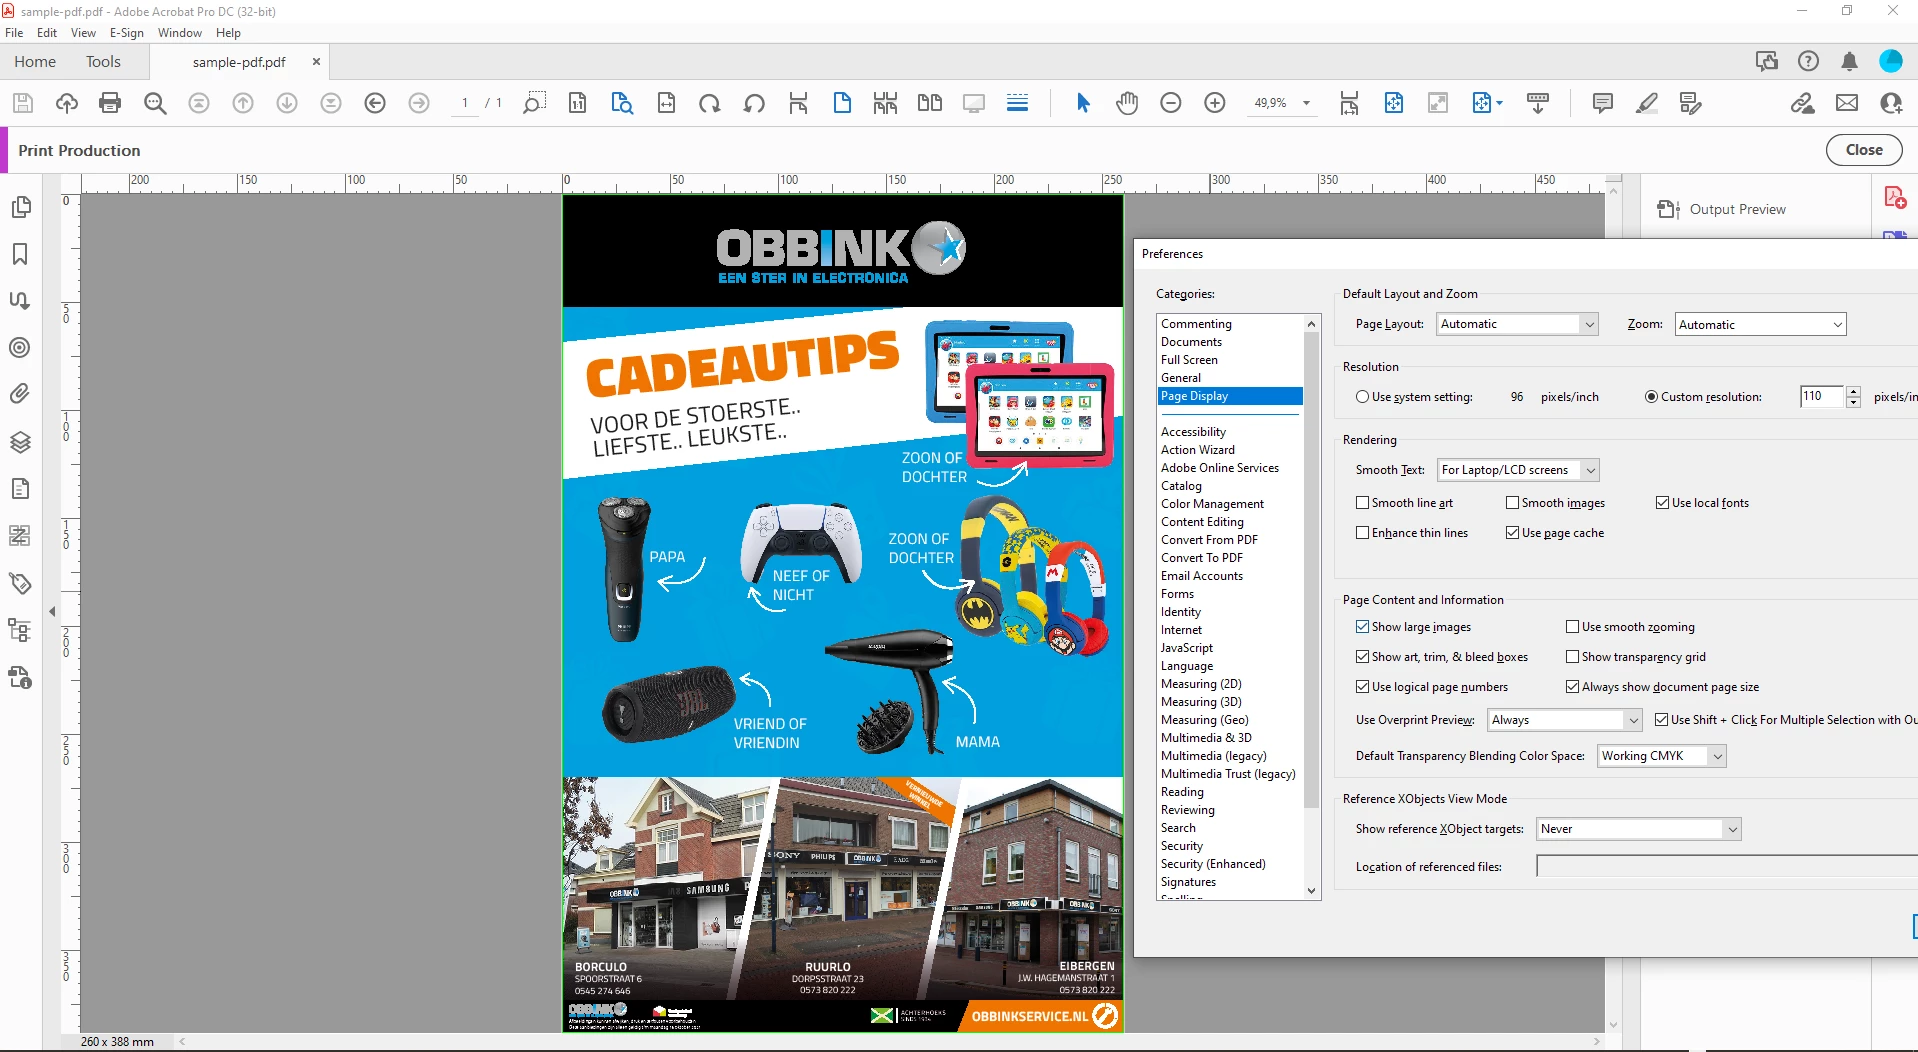Image resolution: width=1918 pixels, height=1052 pixels.
Task: Go to the previous view arrow
Action: [x=375, y=103]
